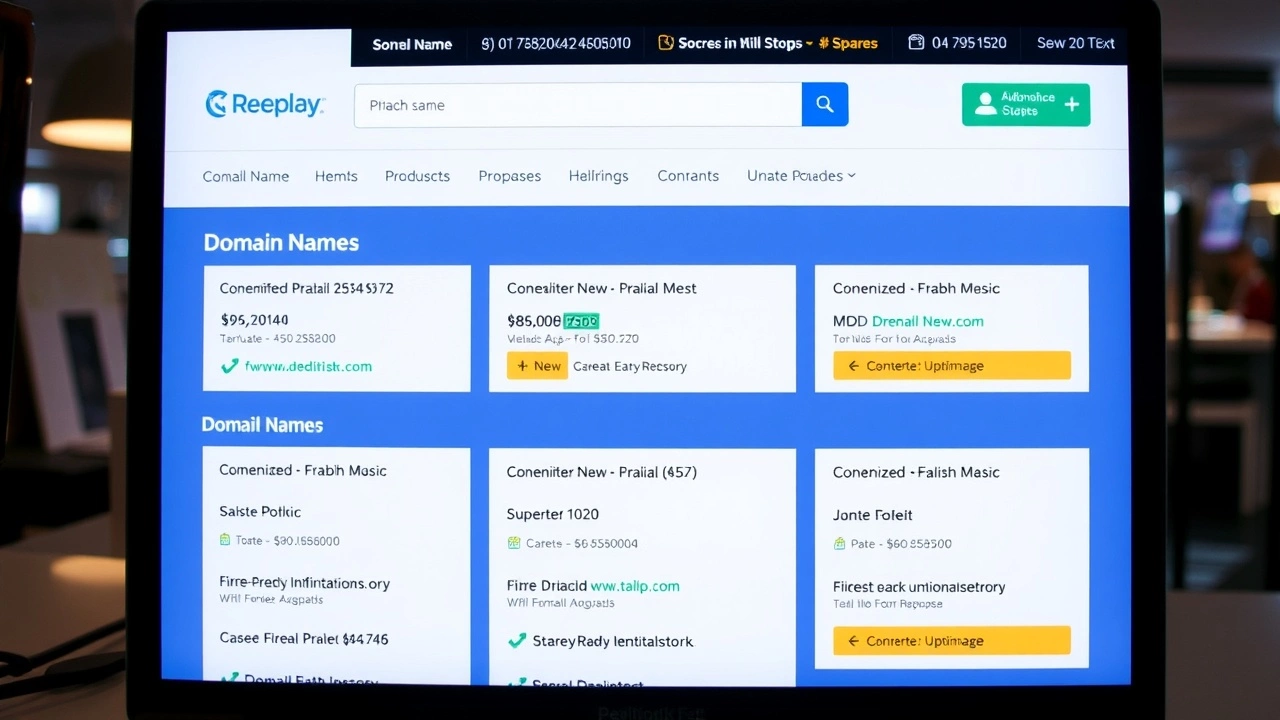The height and width of the screenshot is (720, 1280).
Task: Go to the Propases navigation item
Action: 509,176
